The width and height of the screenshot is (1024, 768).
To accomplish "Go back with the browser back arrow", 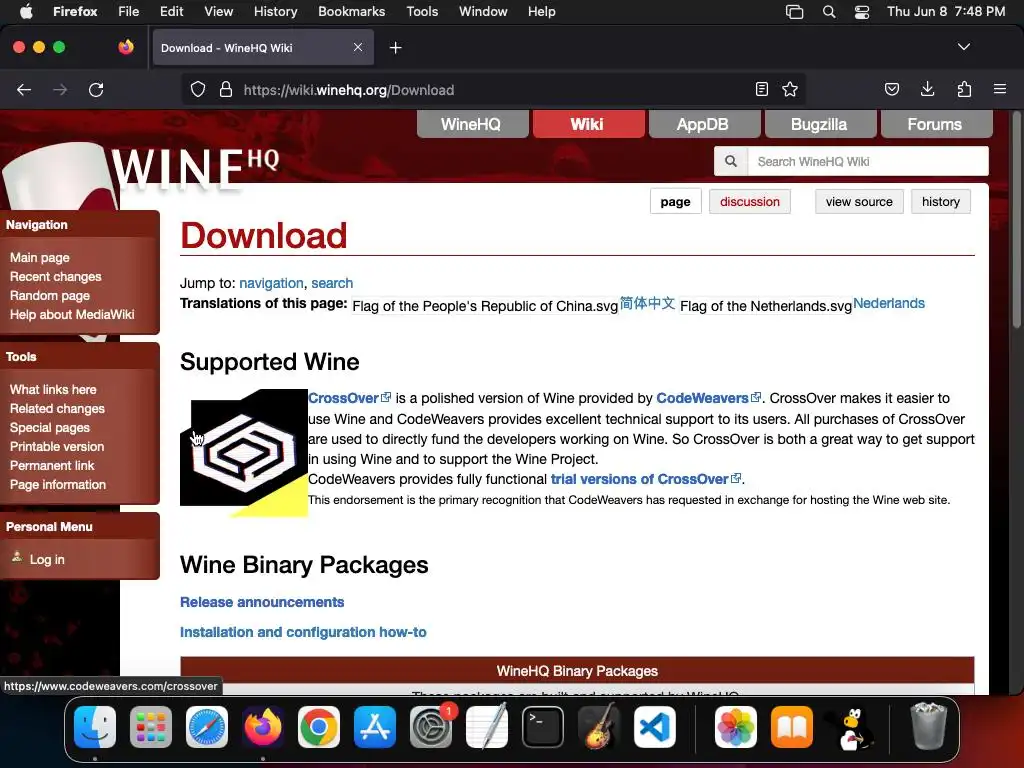I will pos(24,89).
